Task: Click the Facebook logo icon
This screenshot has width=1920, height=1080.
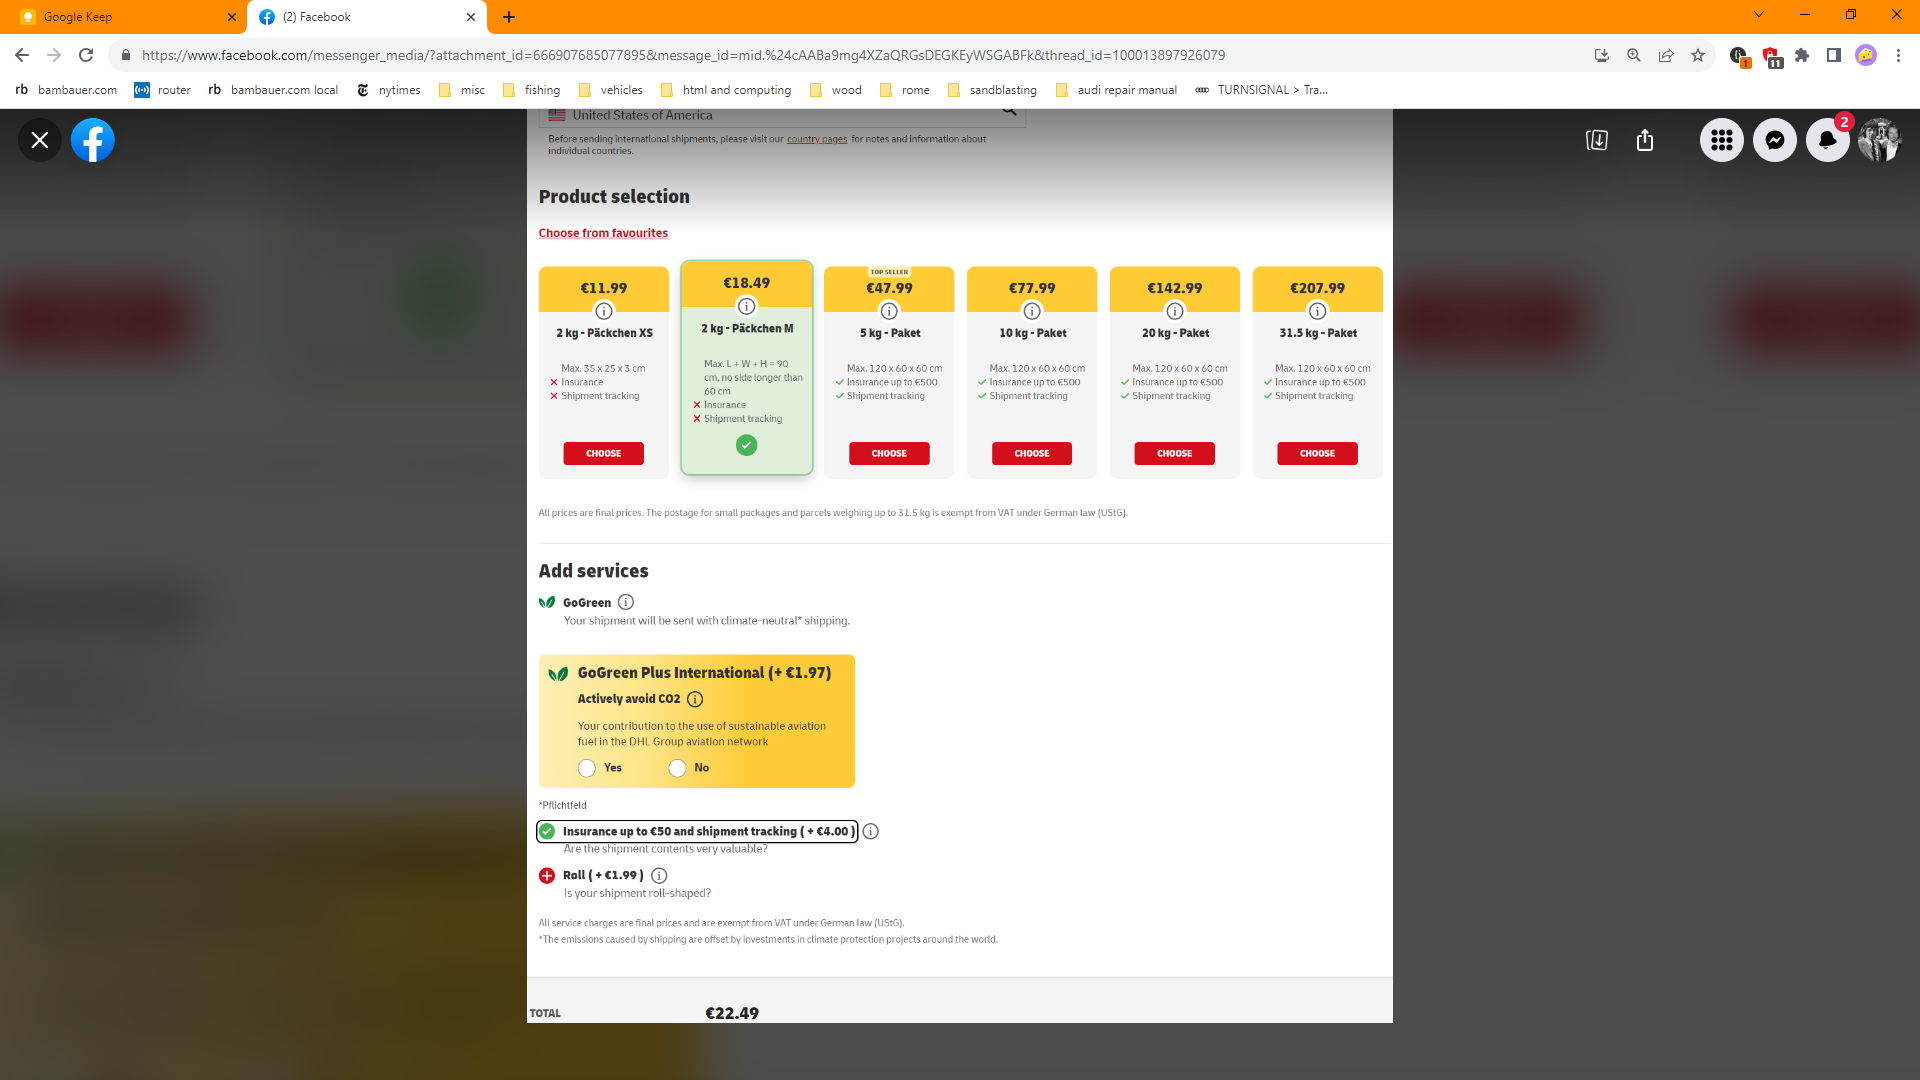Action: pyautogui.click(x=93, y=140)
